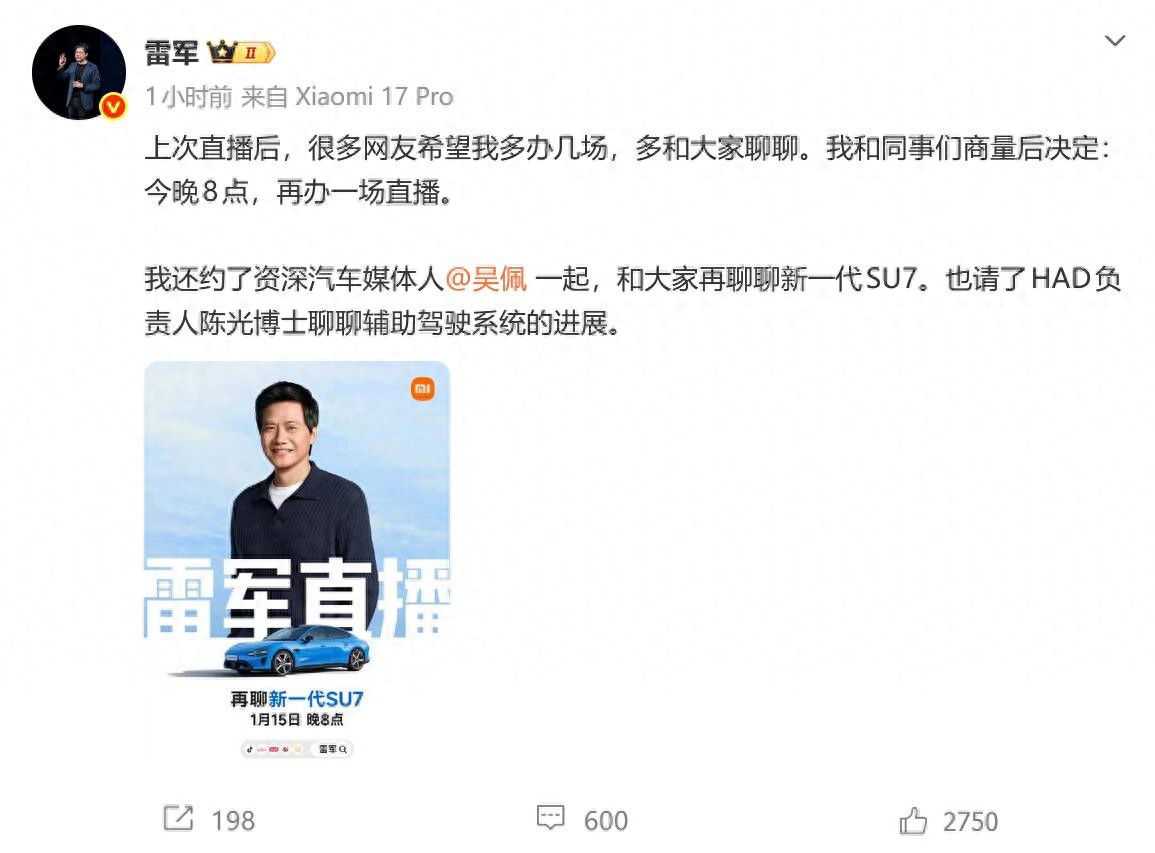Open the repost/share icon
Image resolution: width=1155 pixels, height=853 pixels.
[178, 818]
